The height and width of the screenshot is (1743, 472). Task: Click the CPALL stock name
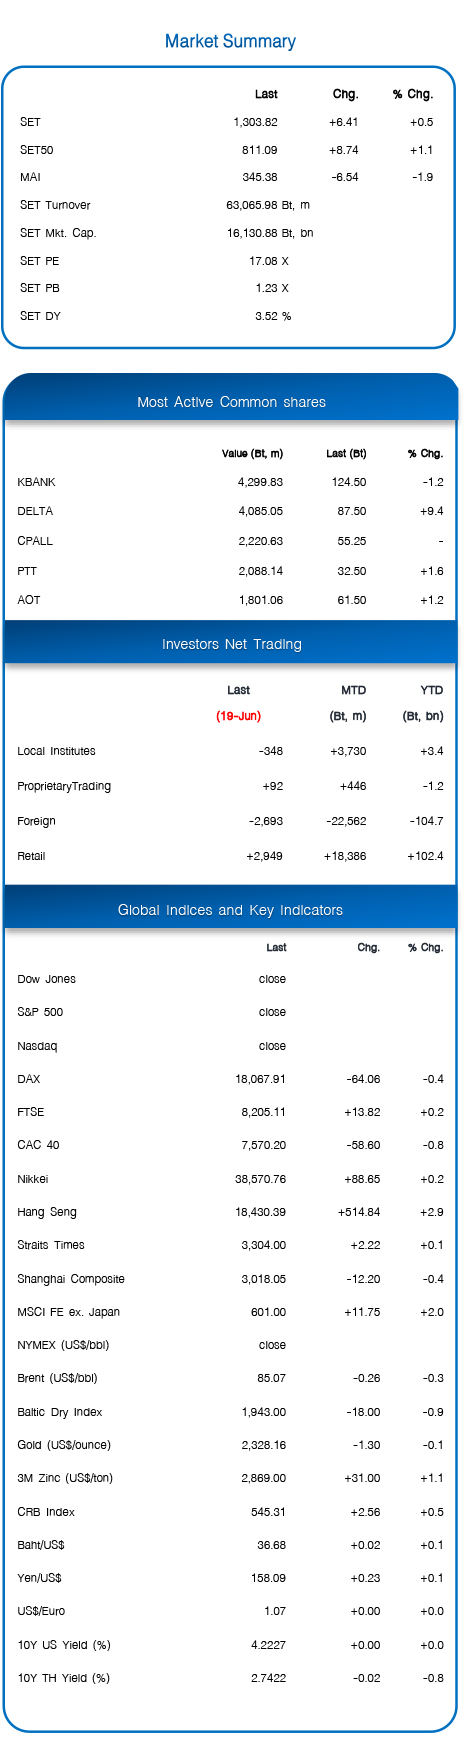(35, 541)
